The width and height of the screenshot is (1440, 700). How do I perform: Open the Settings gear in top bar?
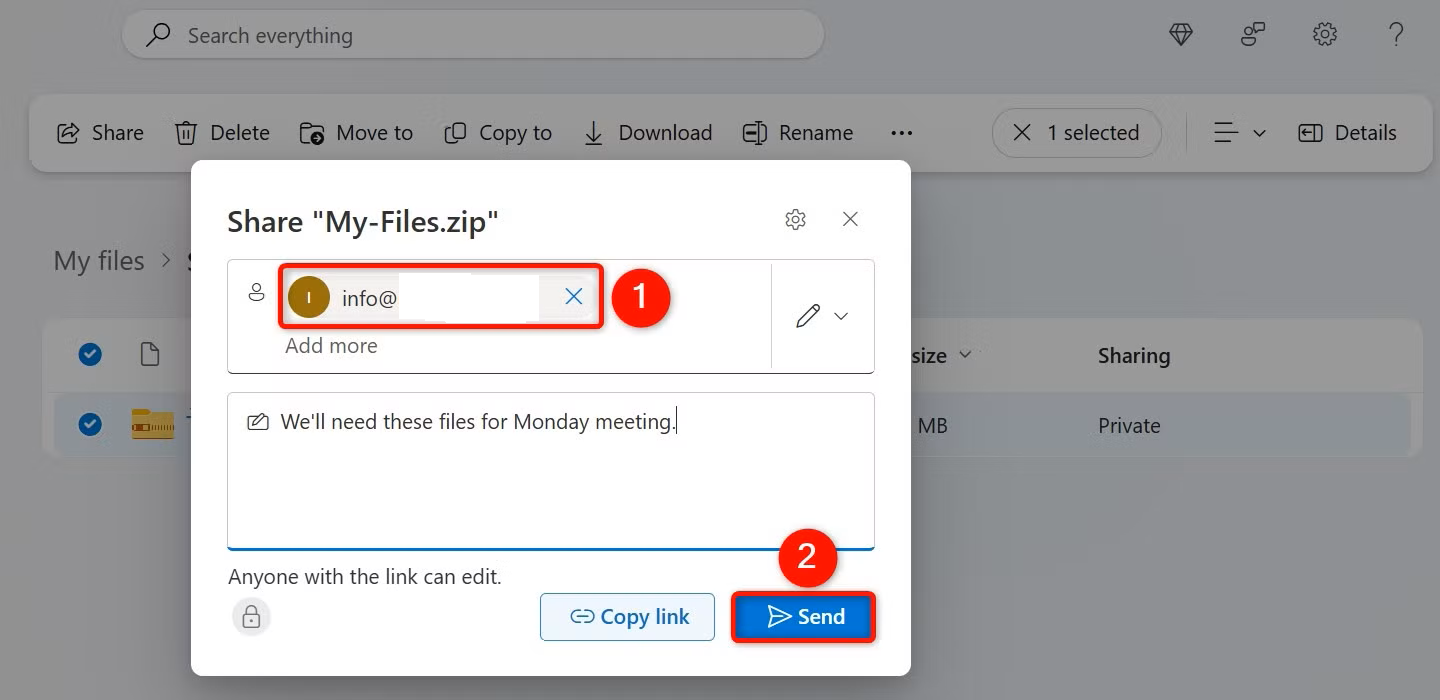[x=1325, y=35]
